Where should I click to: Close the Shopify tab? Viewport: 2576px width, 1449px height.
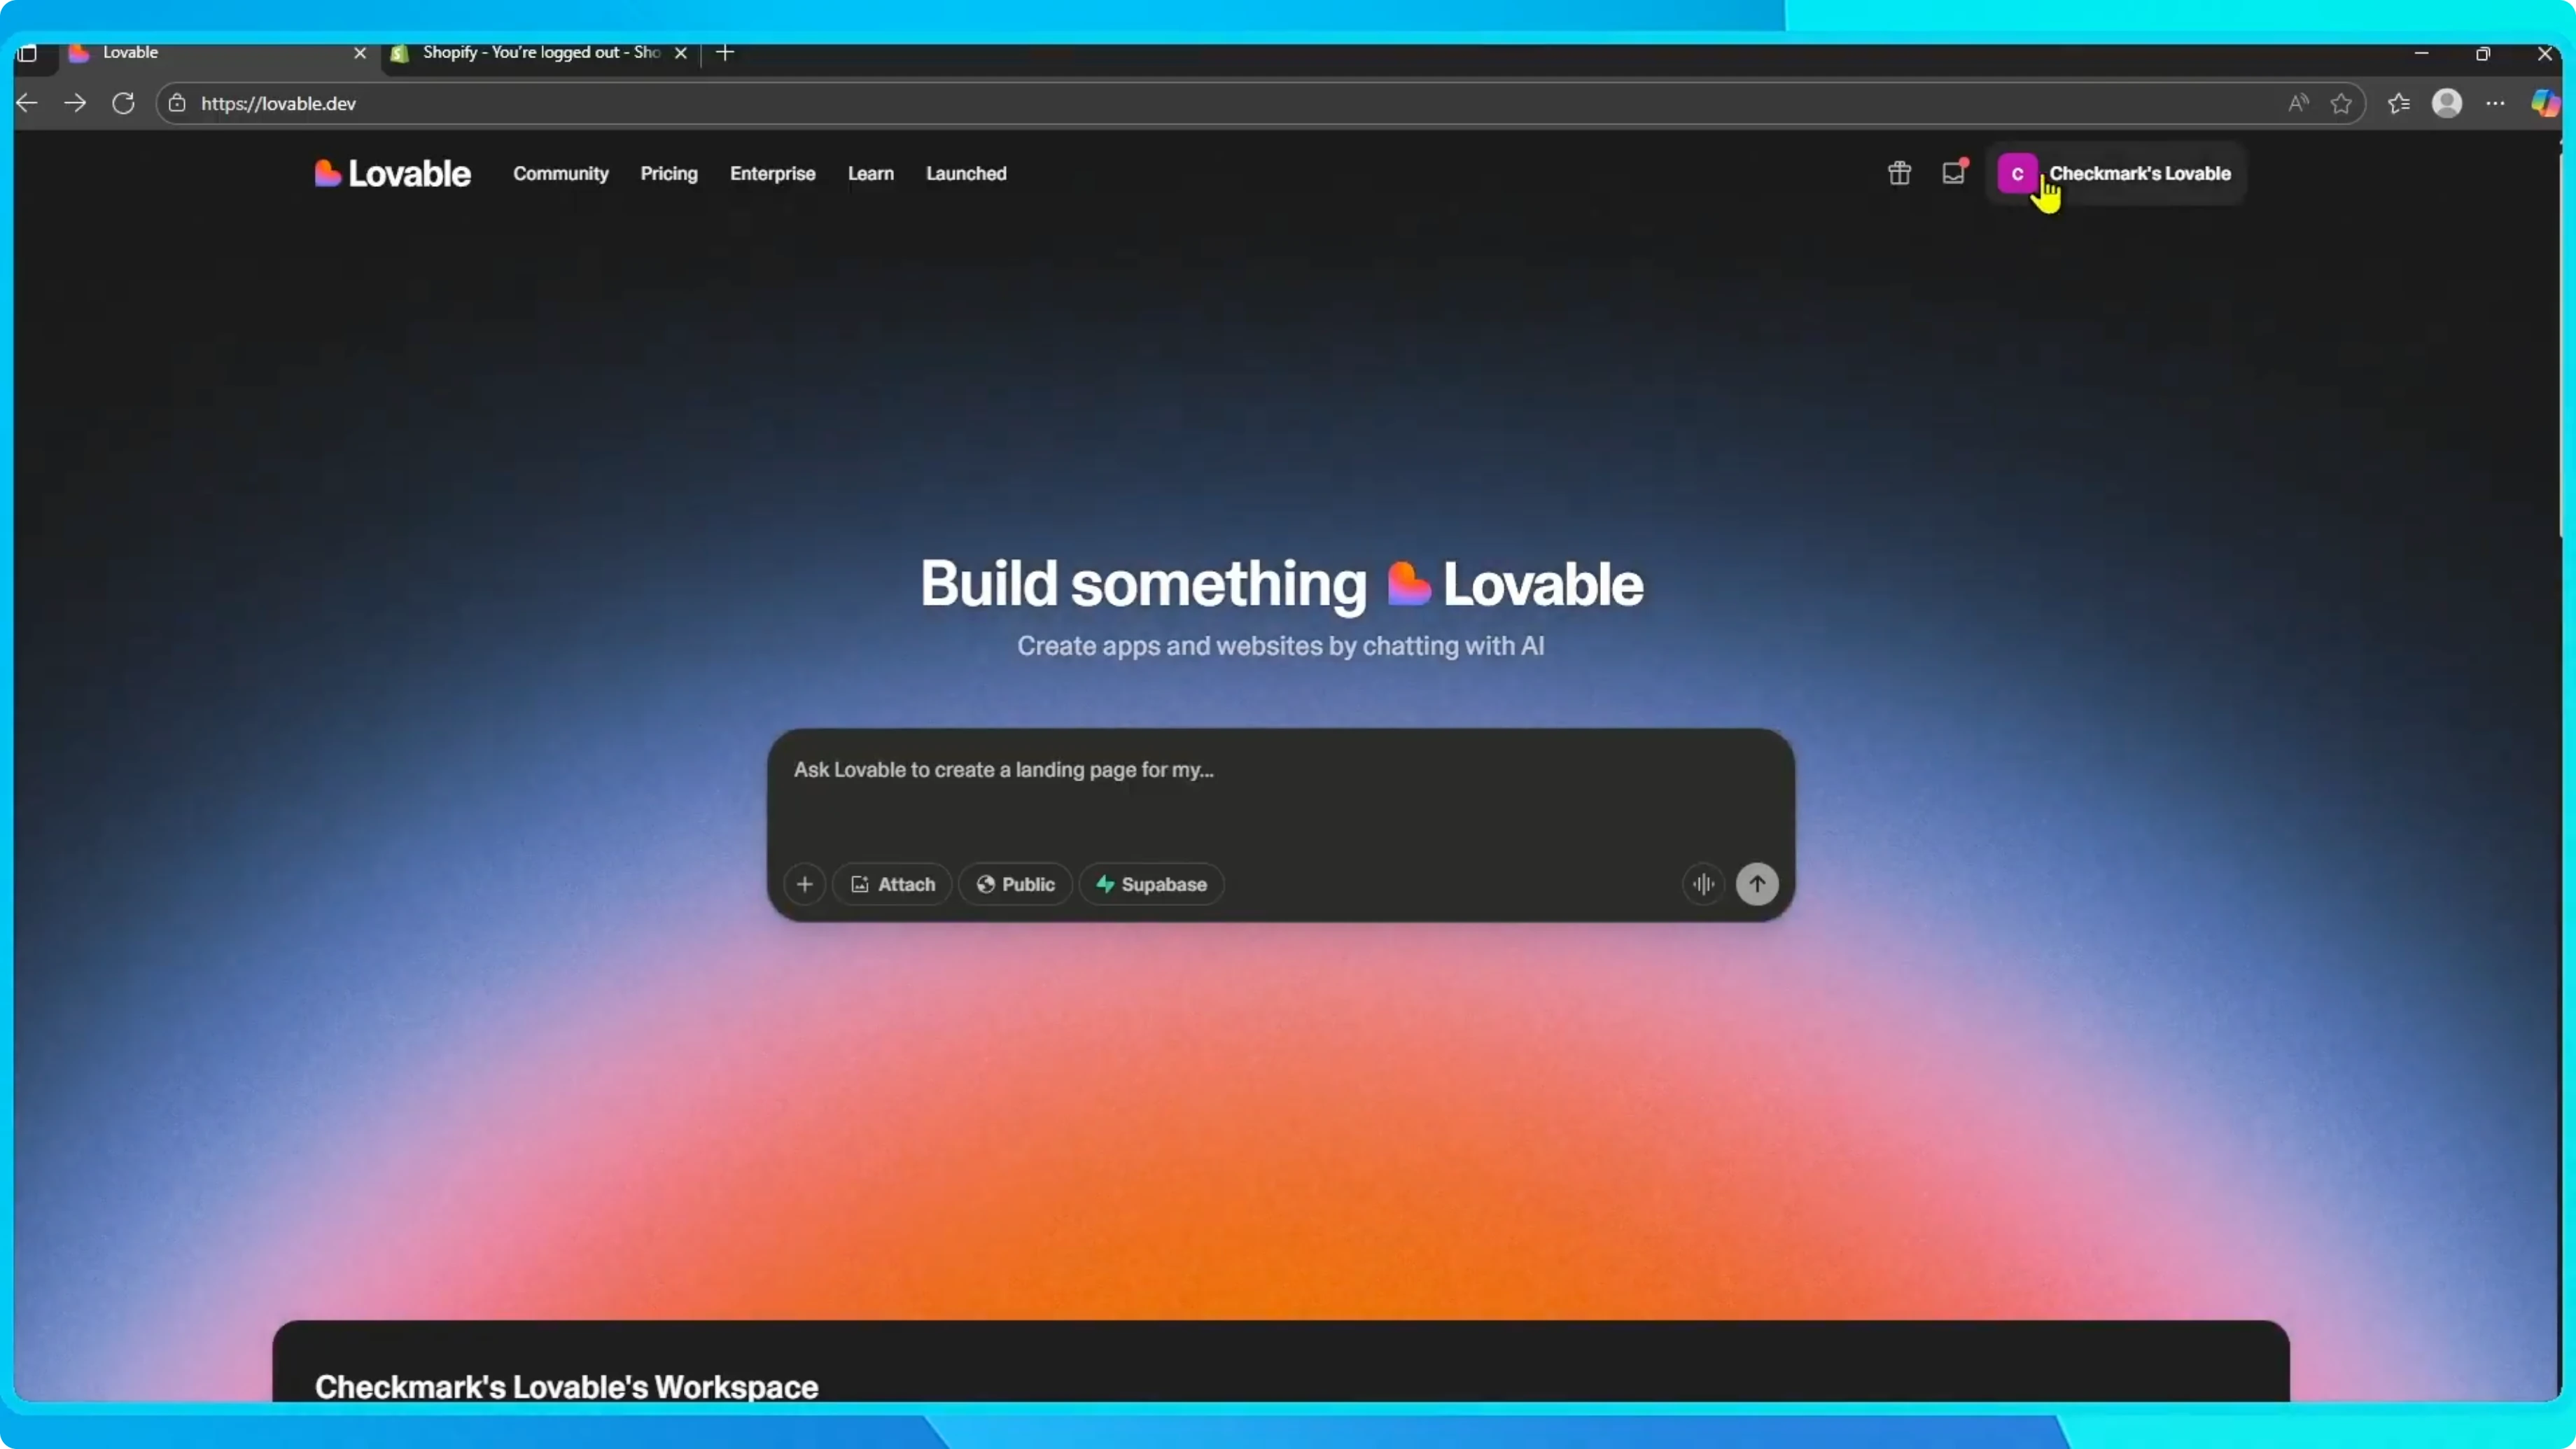(x=681, y=53)
